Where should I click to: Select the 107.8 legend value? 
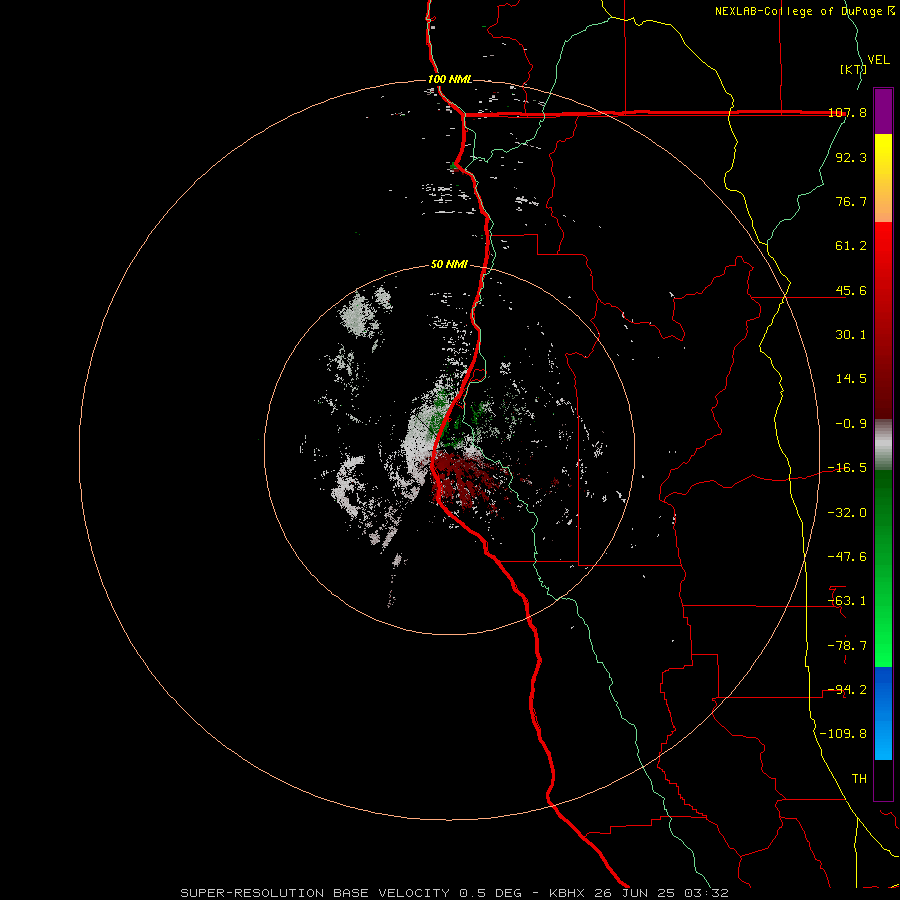848,113
